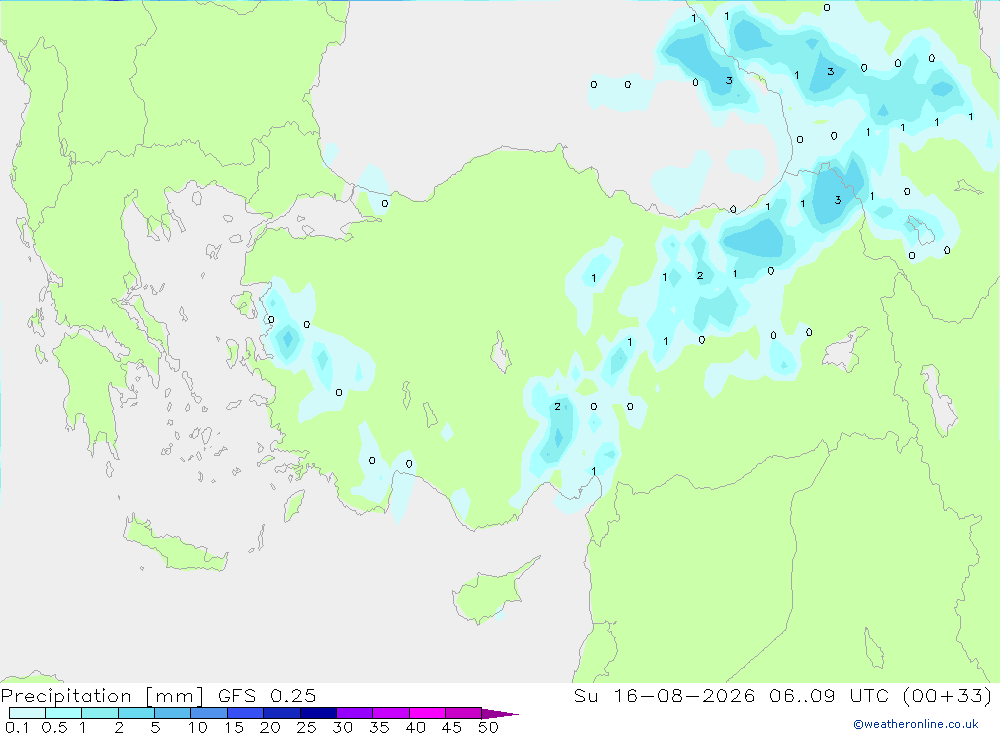Click the "Precipitation [mm]" title text
The height and width of the screenshot is (733, 1000).
point(102,696)
